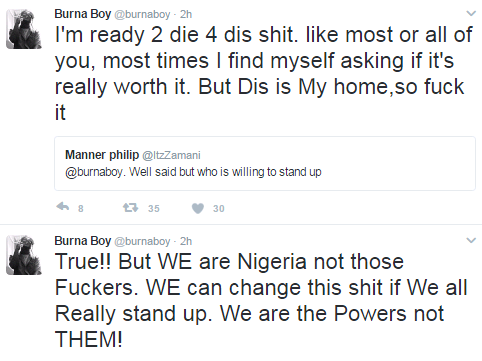
Task: Expand options chevron on second tweet
Action: click(471, 240)
